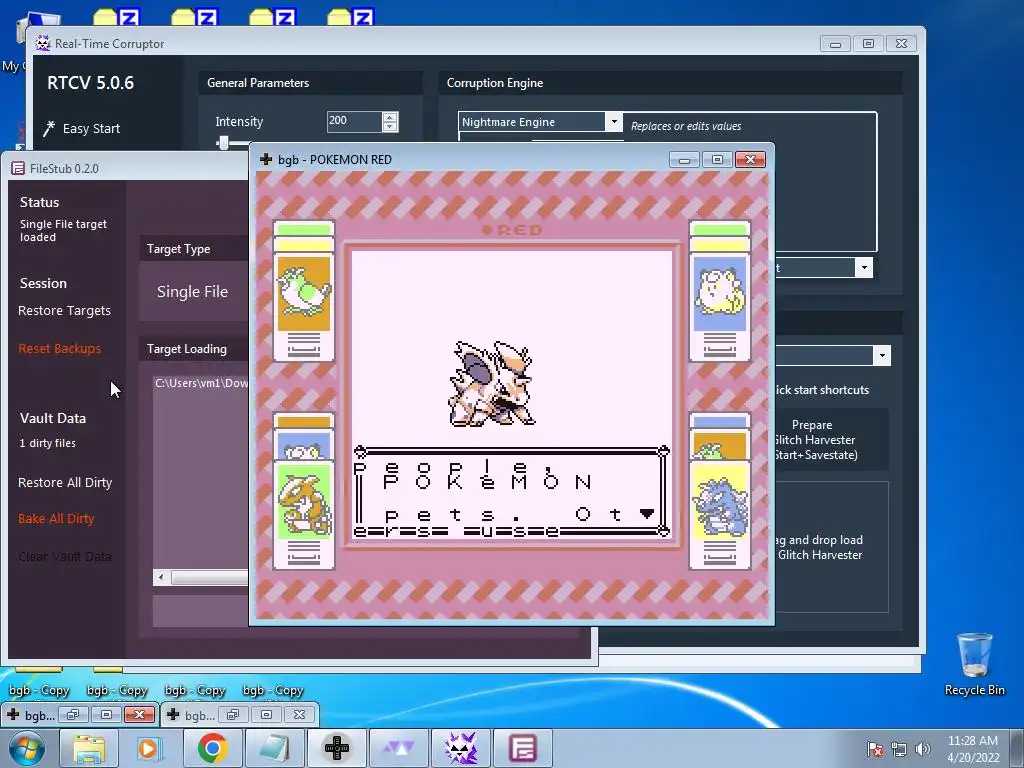Switch to Real-Time Corruptor taskbar icon
This screenshot has height=768, width=1024.
tap(460, 748)
